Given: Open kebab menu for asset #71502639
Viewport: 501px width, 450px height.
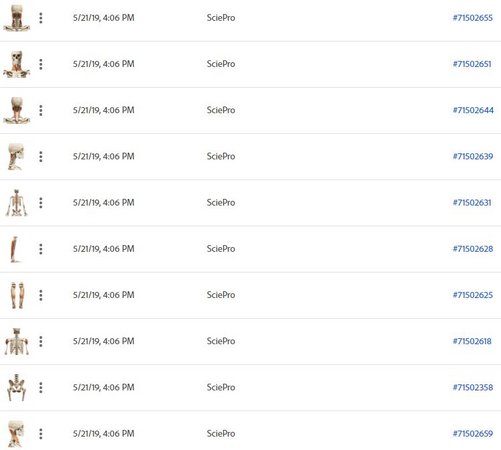Looking at the screenshot, I should [x=41, y=157].
